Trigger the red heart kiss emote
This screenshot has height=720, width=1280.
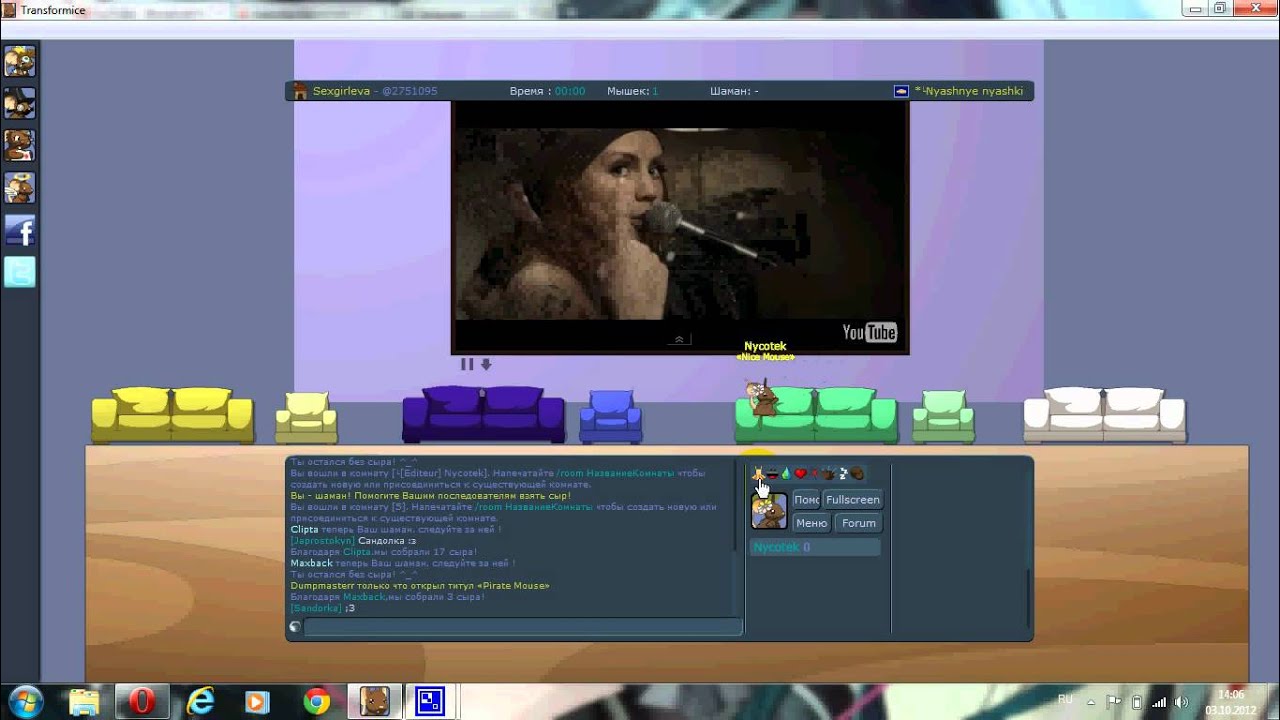(800, 473)
